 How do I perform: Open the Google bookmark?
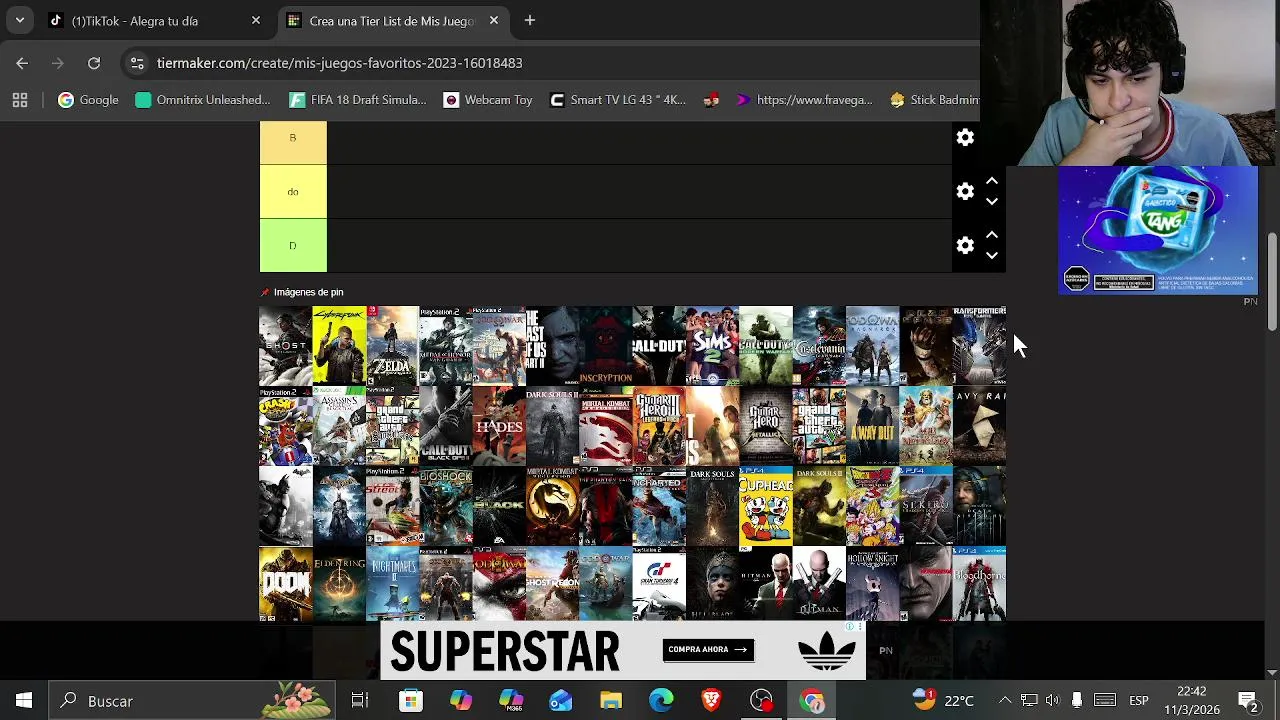pyautogui.click(x=88, y=100)
